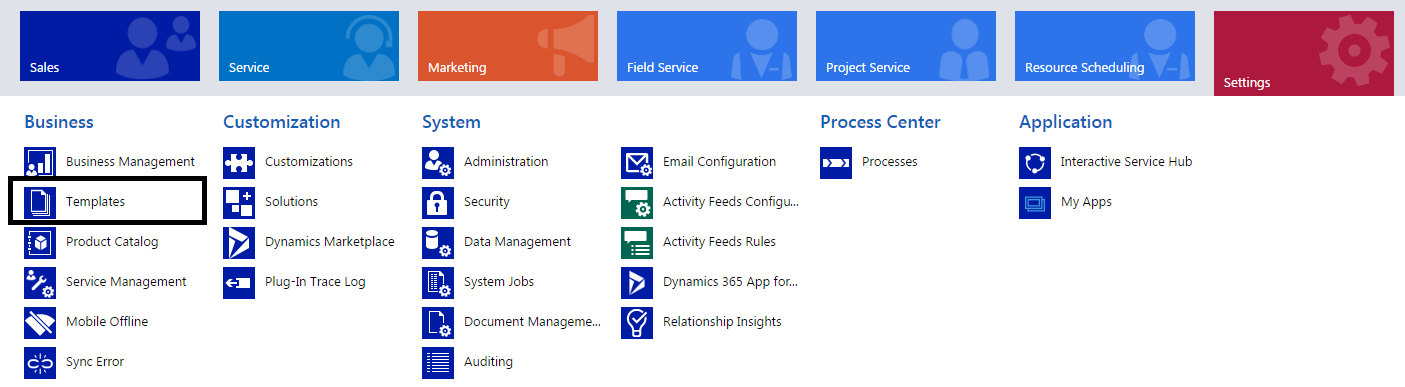Select the Settings tile

point(1304,54)
